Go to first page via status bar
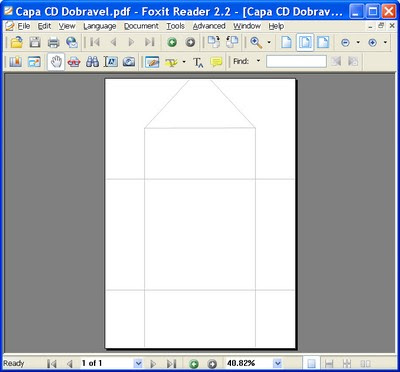400x372 pixels. [51, 363]
